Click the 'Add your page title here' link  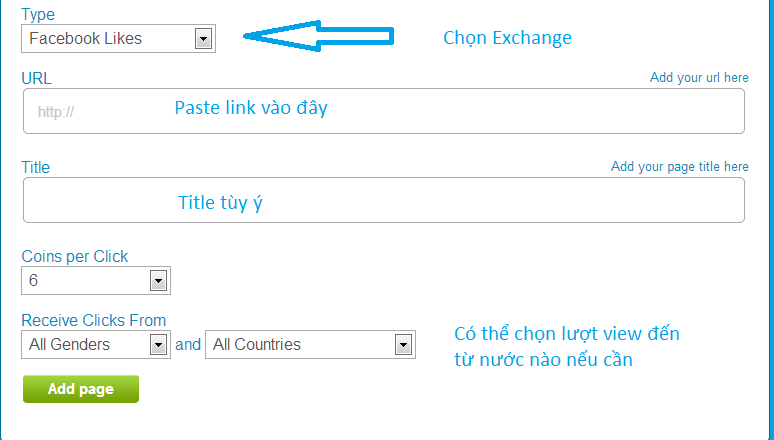coord(679,167)
